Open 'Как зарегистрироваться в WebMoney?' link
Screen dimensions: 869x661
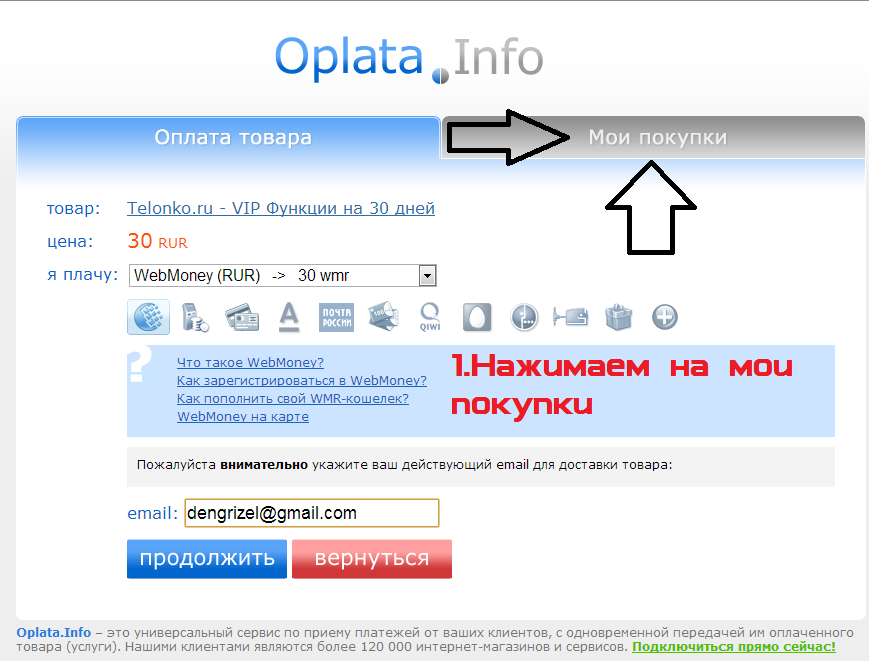tap(302, 381)
